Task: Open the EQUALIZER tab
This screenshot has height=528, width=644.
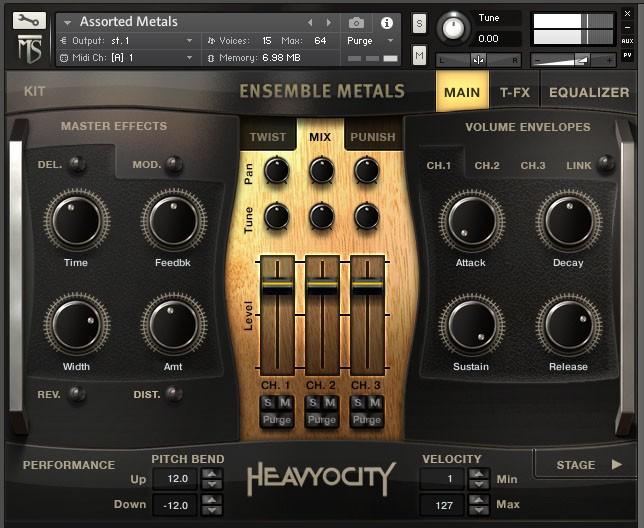Action: (x=589, y=92)
